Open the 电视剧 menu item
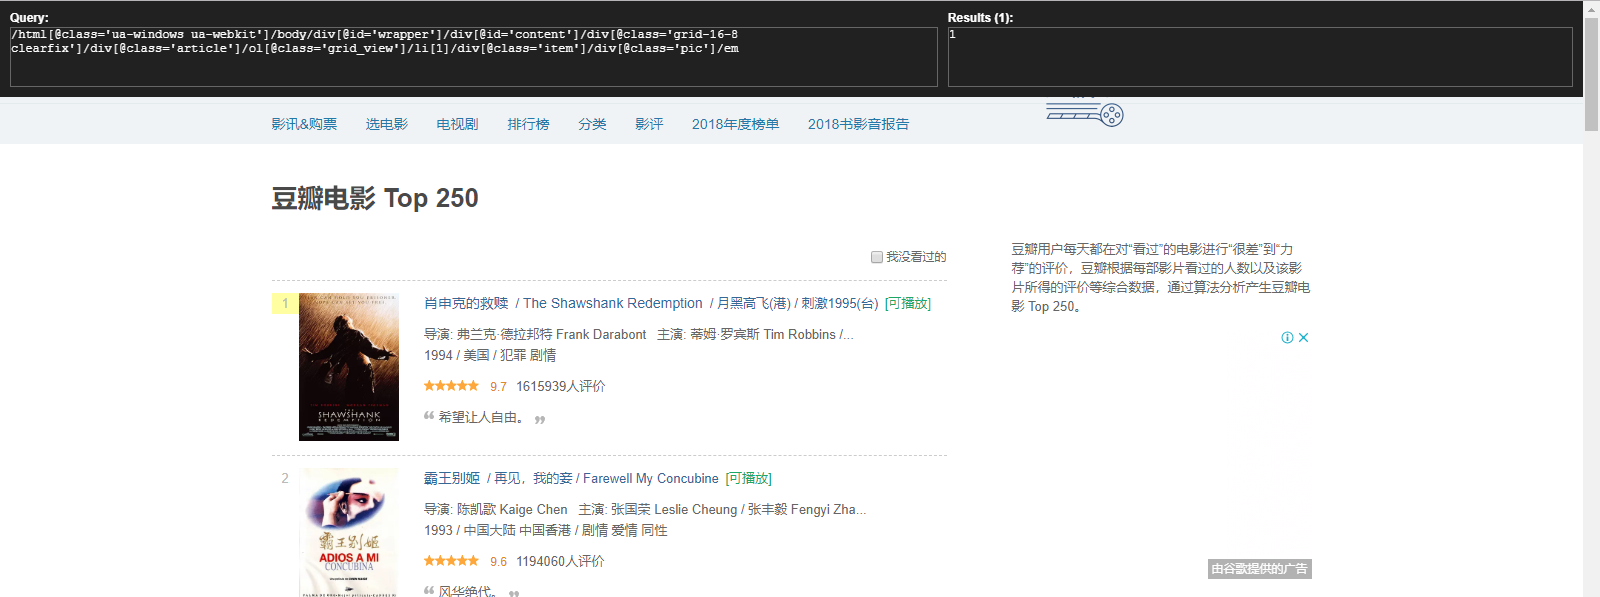1600x597 pixels. (457, 124)
